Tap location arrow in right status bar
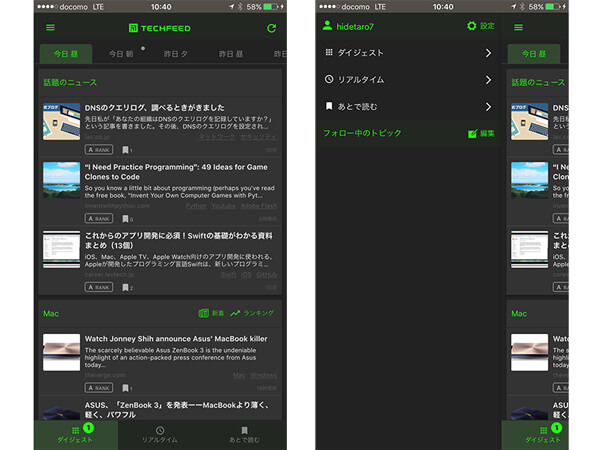This screenshot has width=600, height=450. pyautogui.click(x=514, y=7)
